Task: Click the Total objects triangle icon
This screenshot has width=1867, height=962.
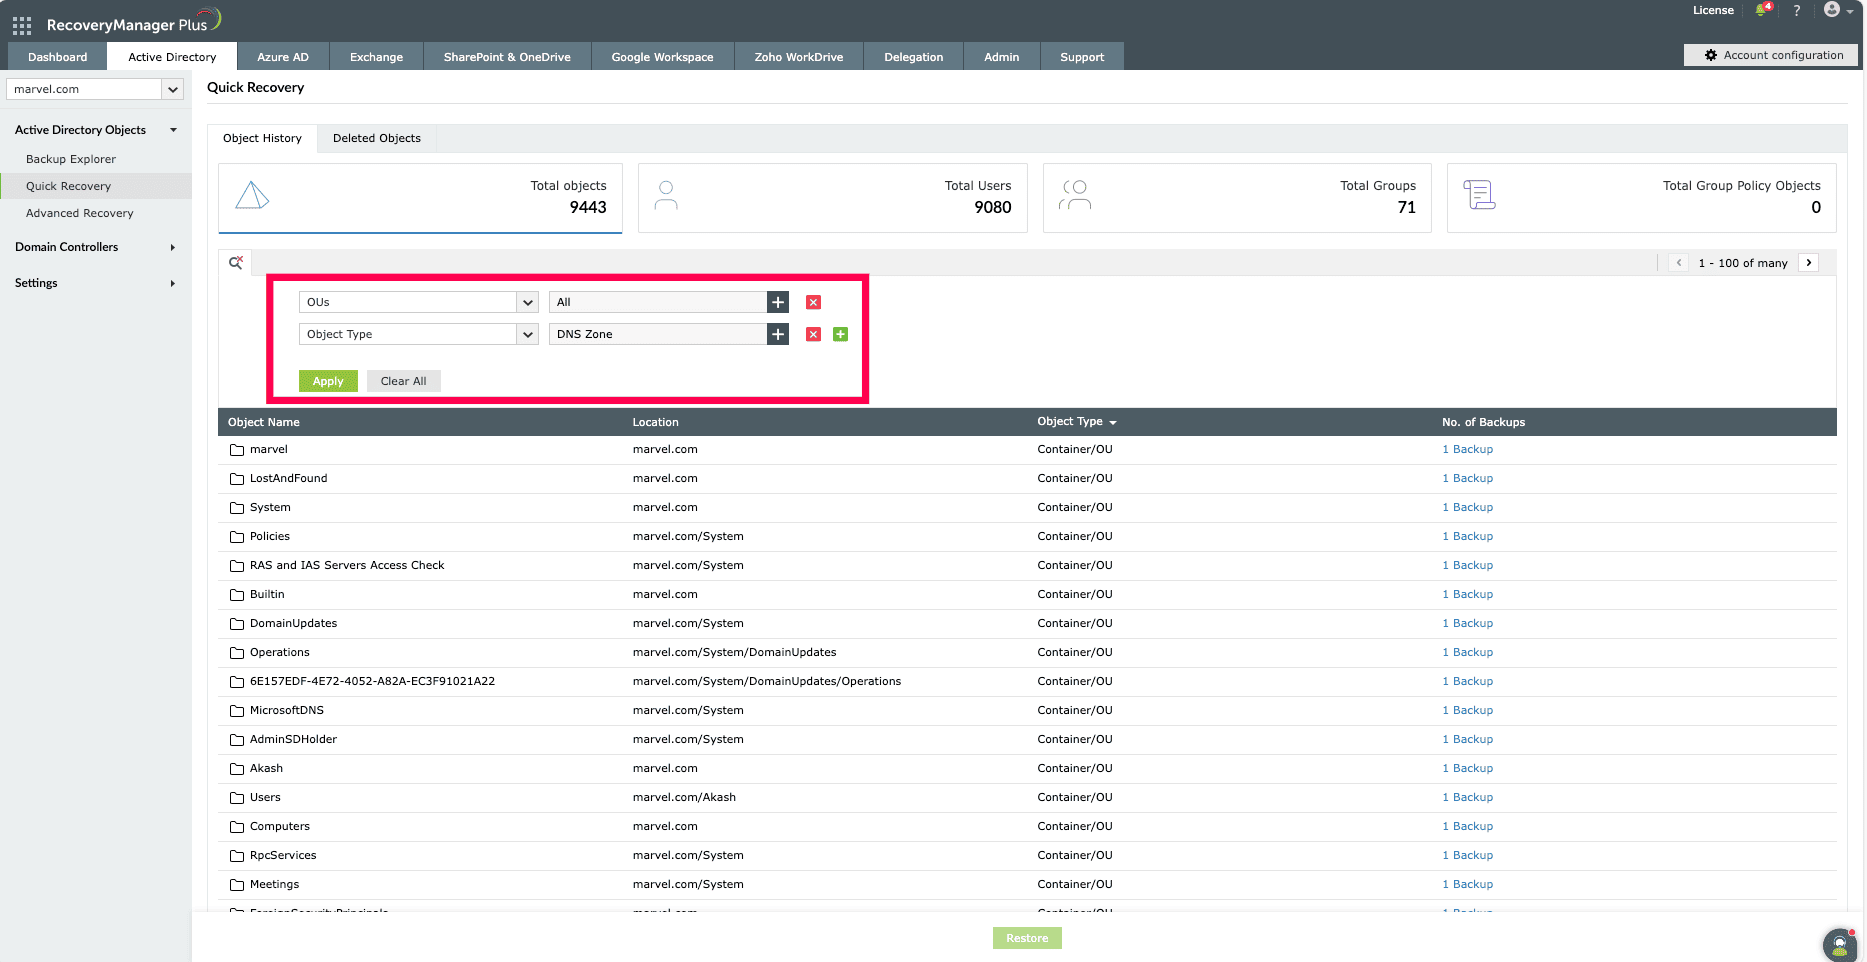Action: (252, 195)
